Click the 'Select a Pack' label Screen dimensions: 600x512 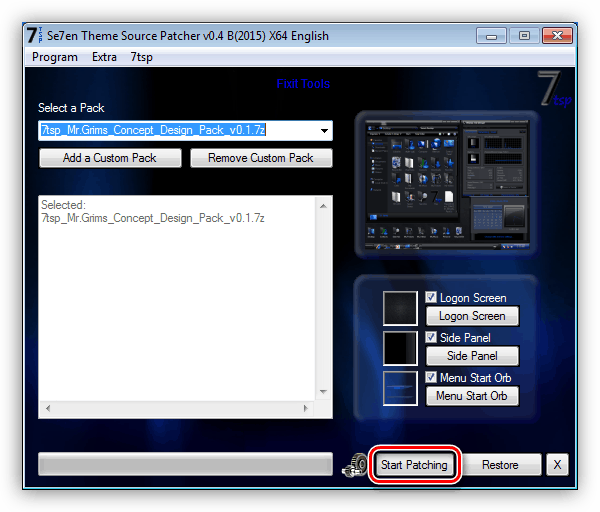[x=71, y=108]
